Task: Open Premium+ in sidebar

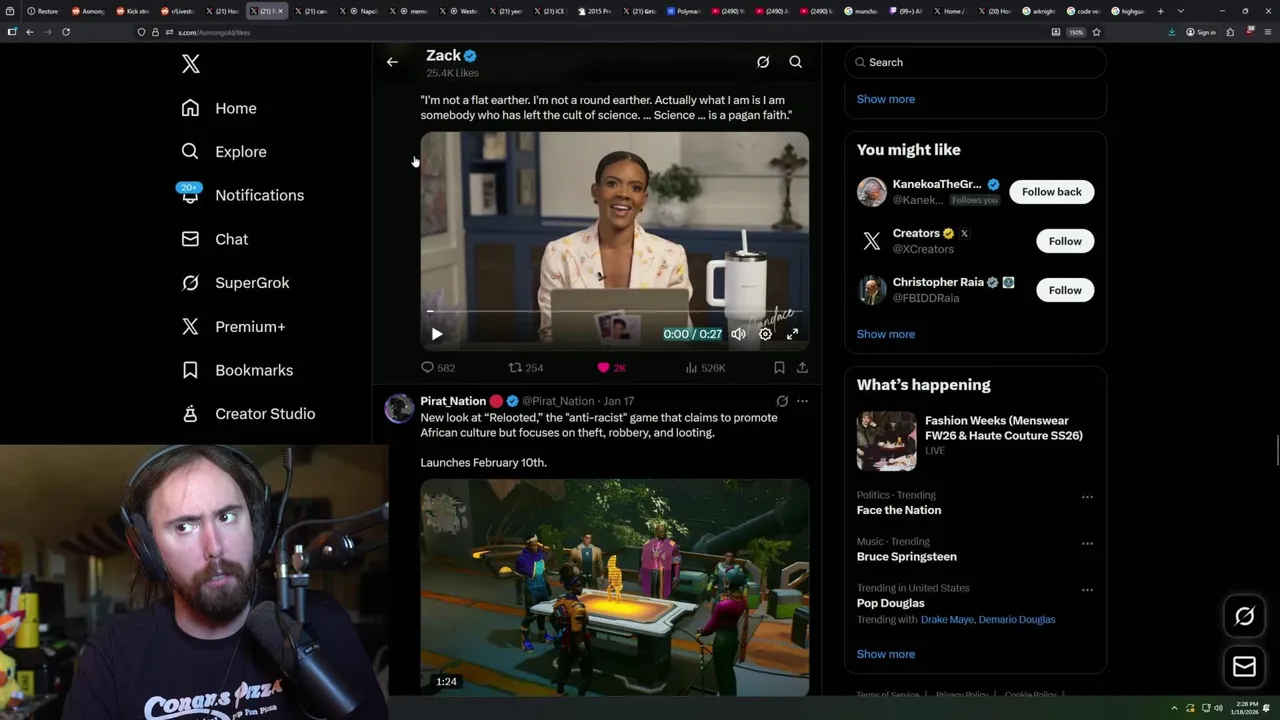Action: [233, 326]
